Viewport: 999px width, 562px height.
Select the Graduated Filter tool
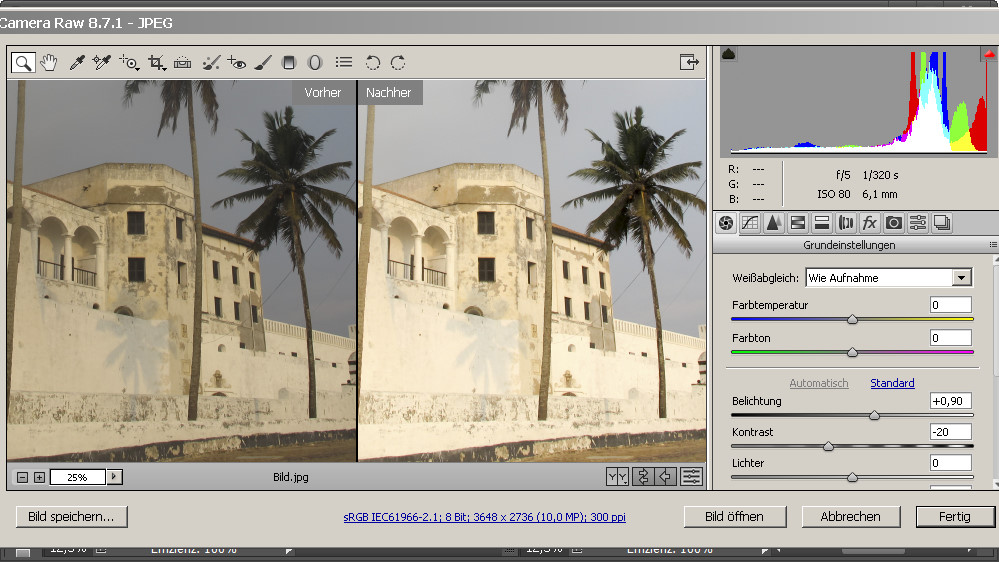pyautogui.click(x=289, y=62)
